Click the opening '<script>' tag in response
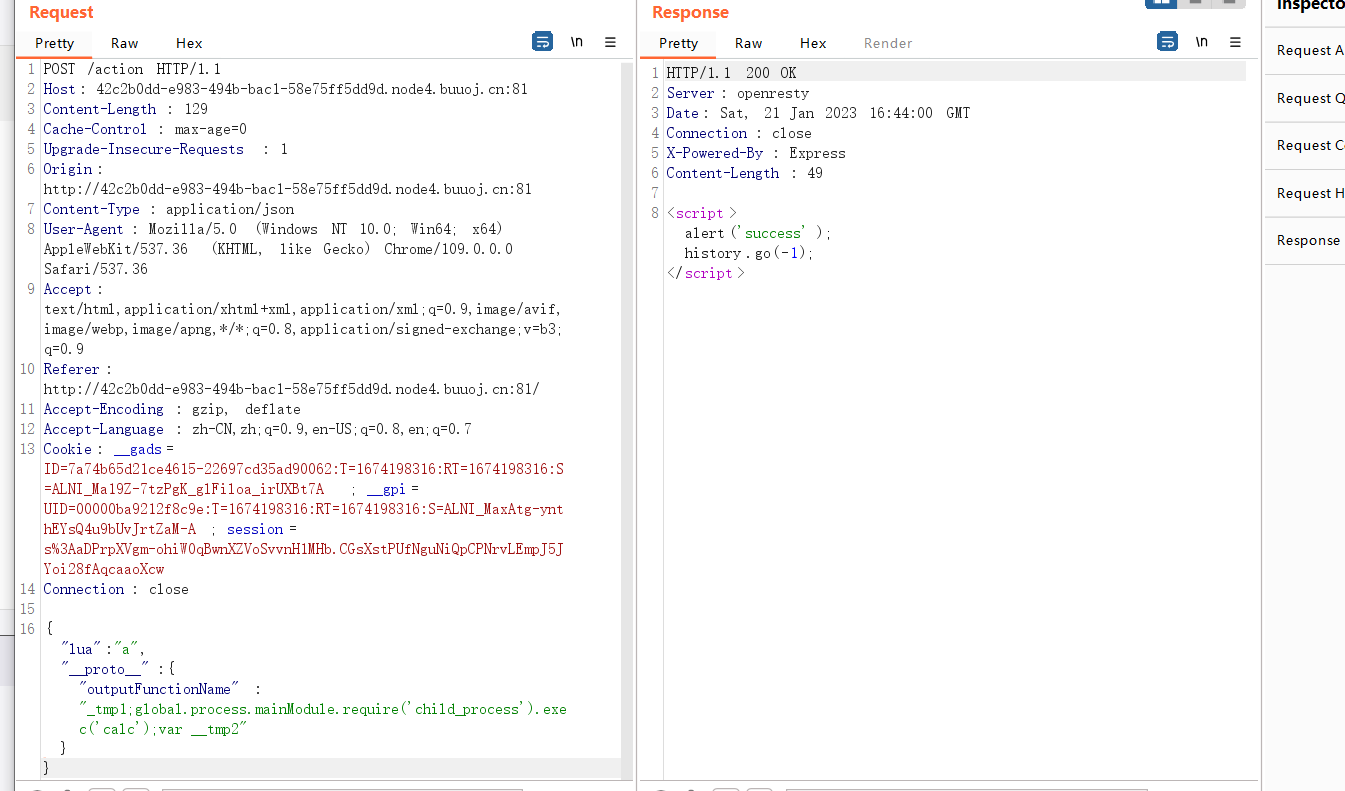Viewport: 1345px width, 791px height. tap(702, 213)
